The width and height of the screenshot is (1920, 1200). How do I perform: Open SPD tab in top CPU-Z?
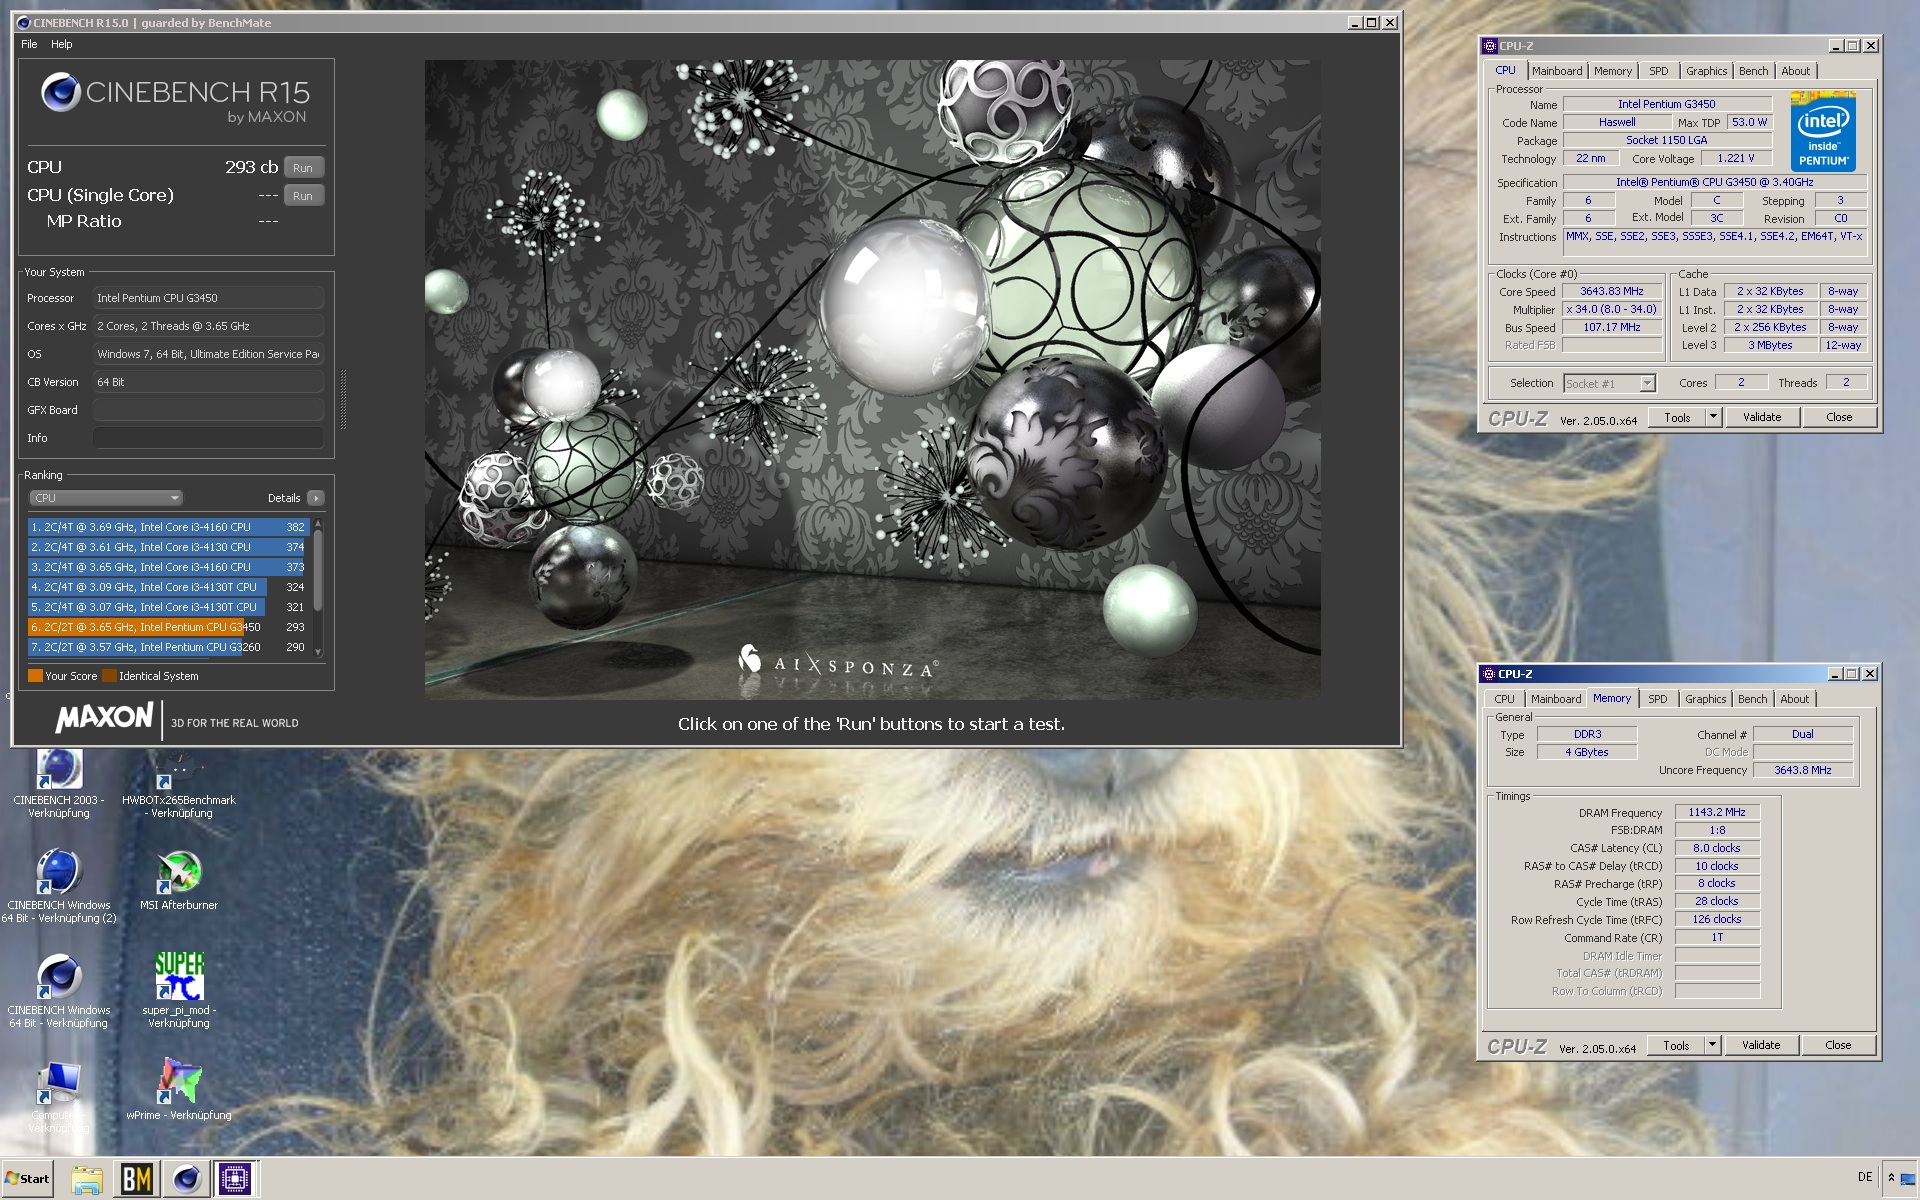tap(1658, 71)
